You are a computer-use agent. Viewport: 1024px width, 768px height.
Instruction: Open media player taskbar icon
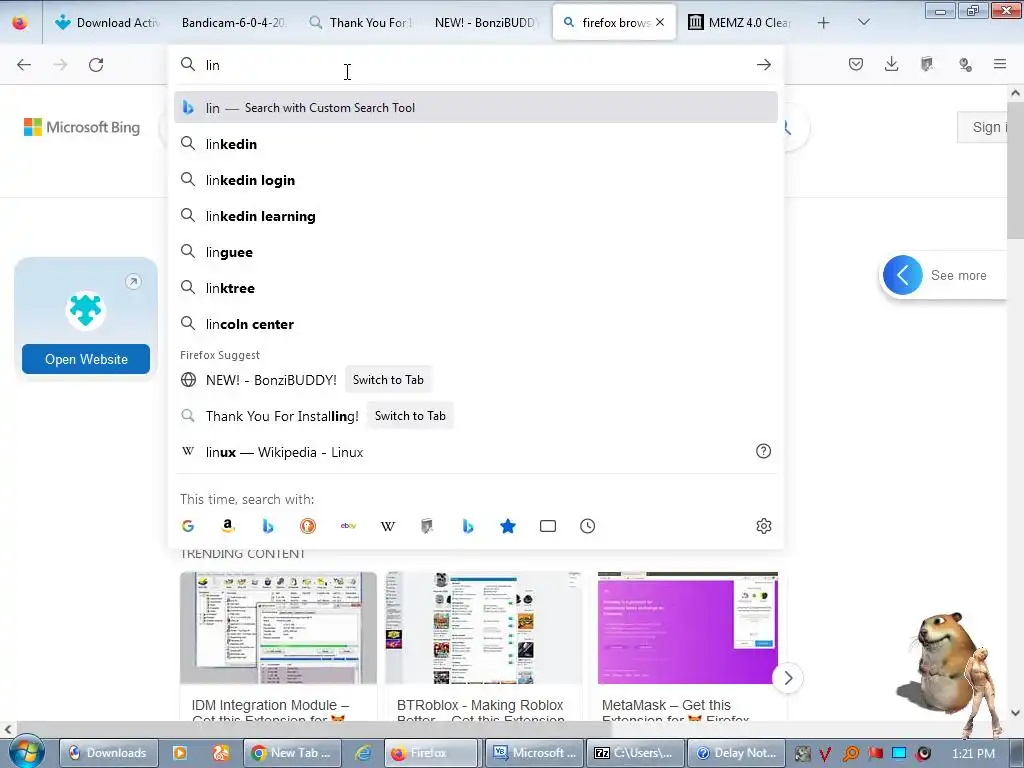point(180,753)
